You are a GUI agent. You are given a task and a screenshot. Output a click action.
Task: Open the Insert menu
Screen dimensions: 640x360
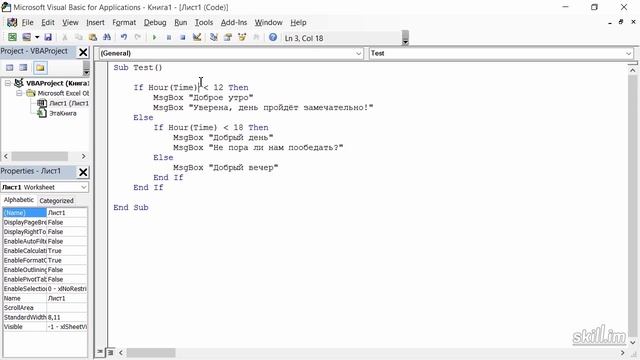coord(95,22)
